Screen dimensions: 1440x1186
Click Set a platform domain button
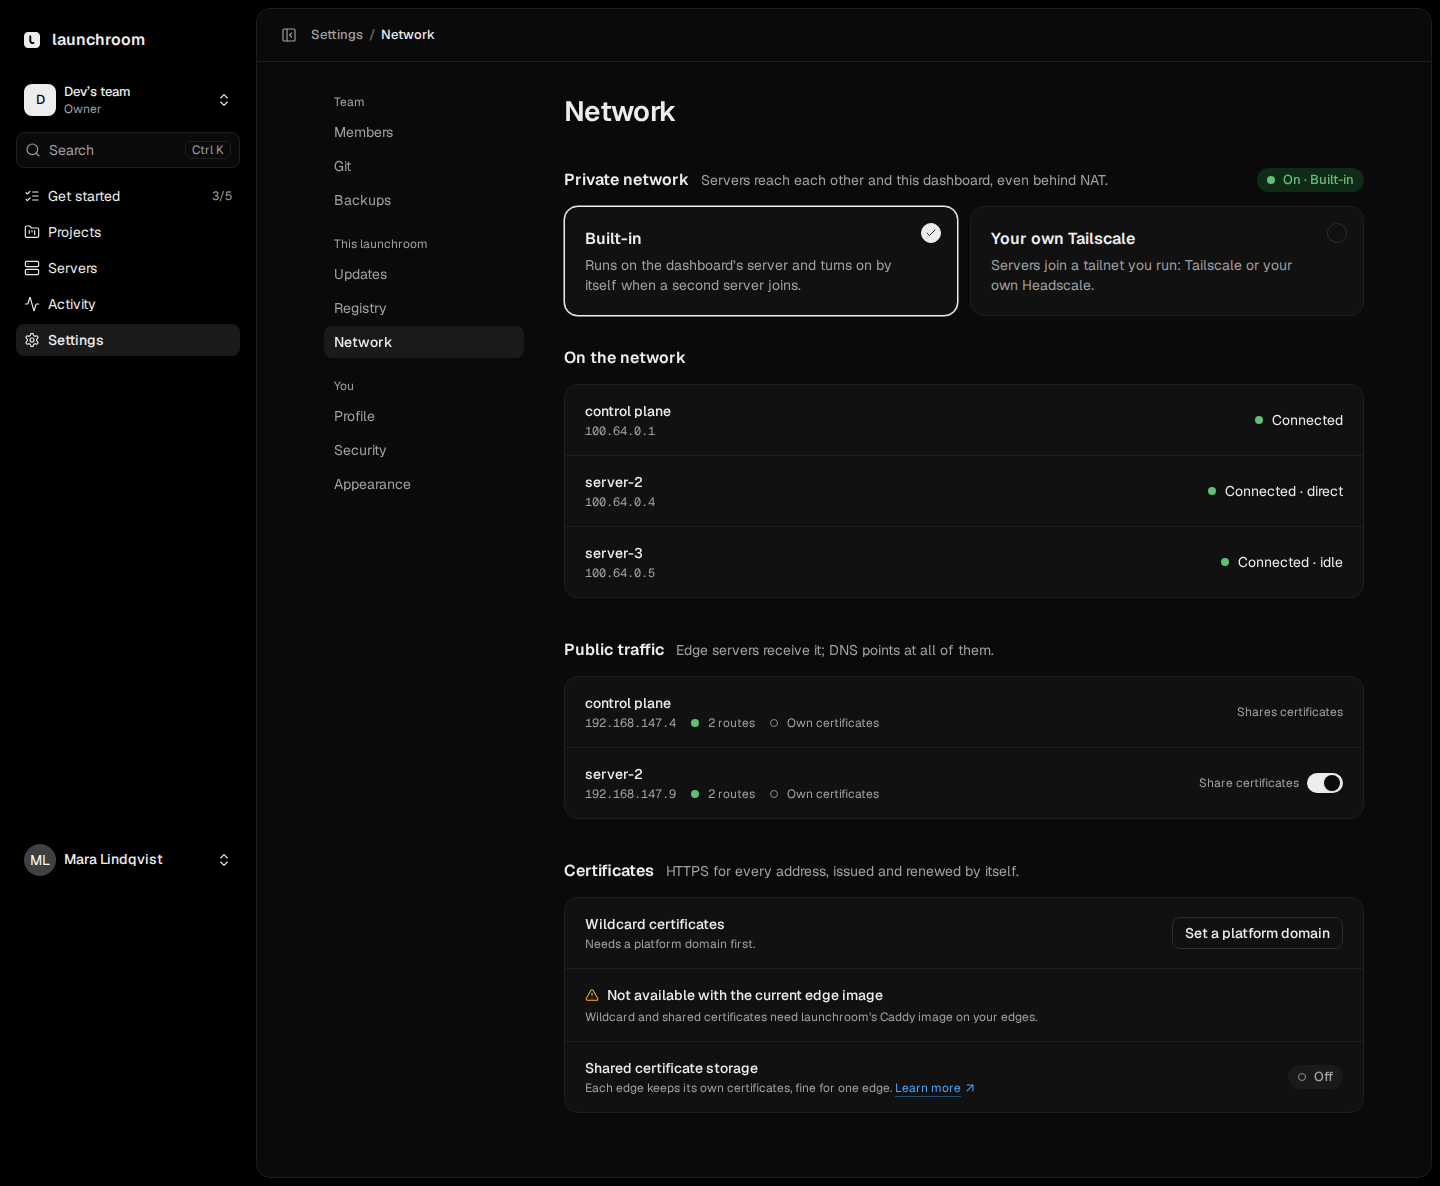[x=1257, y=933]
